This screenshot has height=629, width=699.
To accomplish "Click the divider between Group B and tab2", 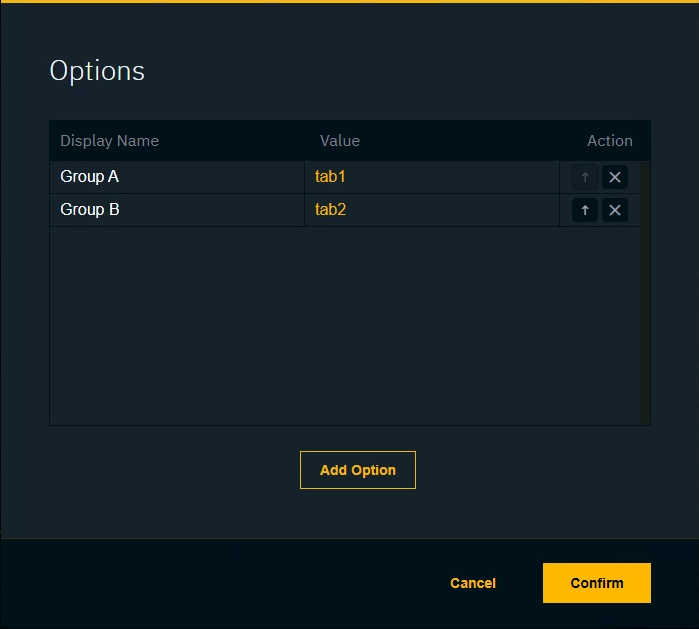I will (305, 210).
